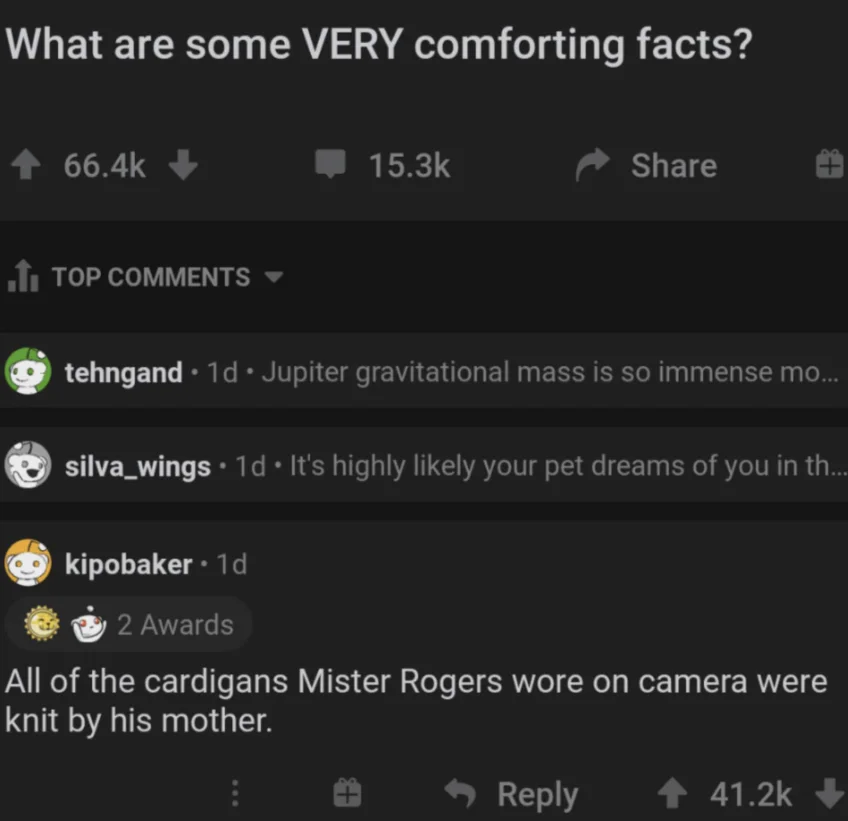Open kipobaker's comment options menu

[x=236, y=794]
